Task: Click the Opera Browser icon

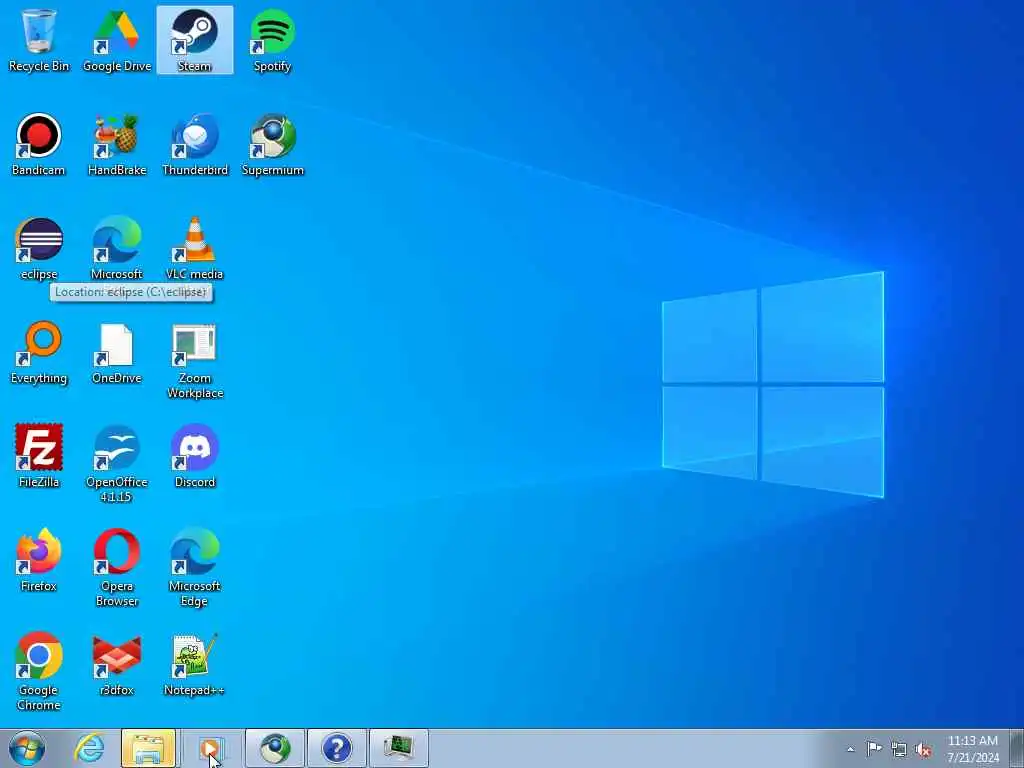Action: coord(117,568)
